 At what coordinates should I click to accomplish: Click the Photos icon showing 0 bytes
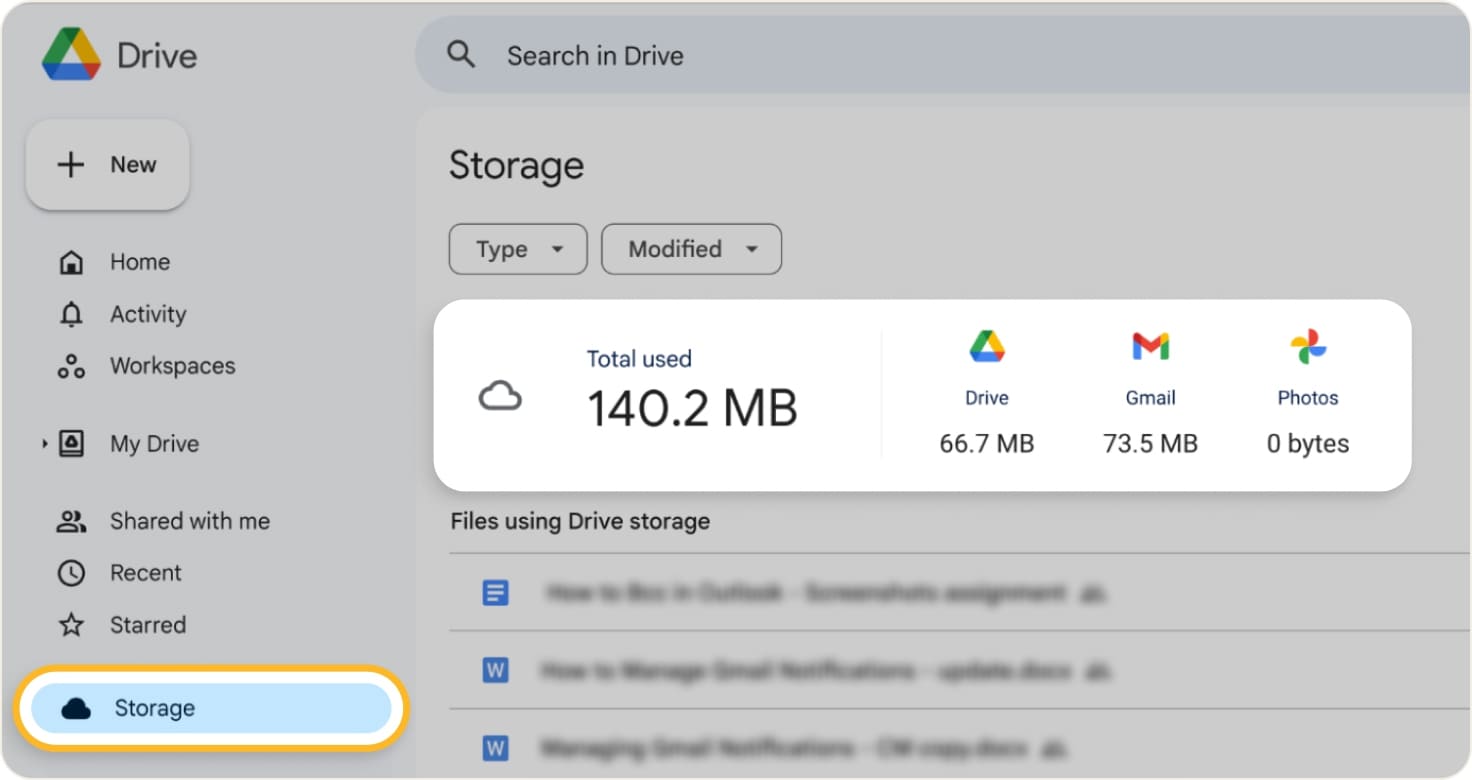tap(1307, 346)
